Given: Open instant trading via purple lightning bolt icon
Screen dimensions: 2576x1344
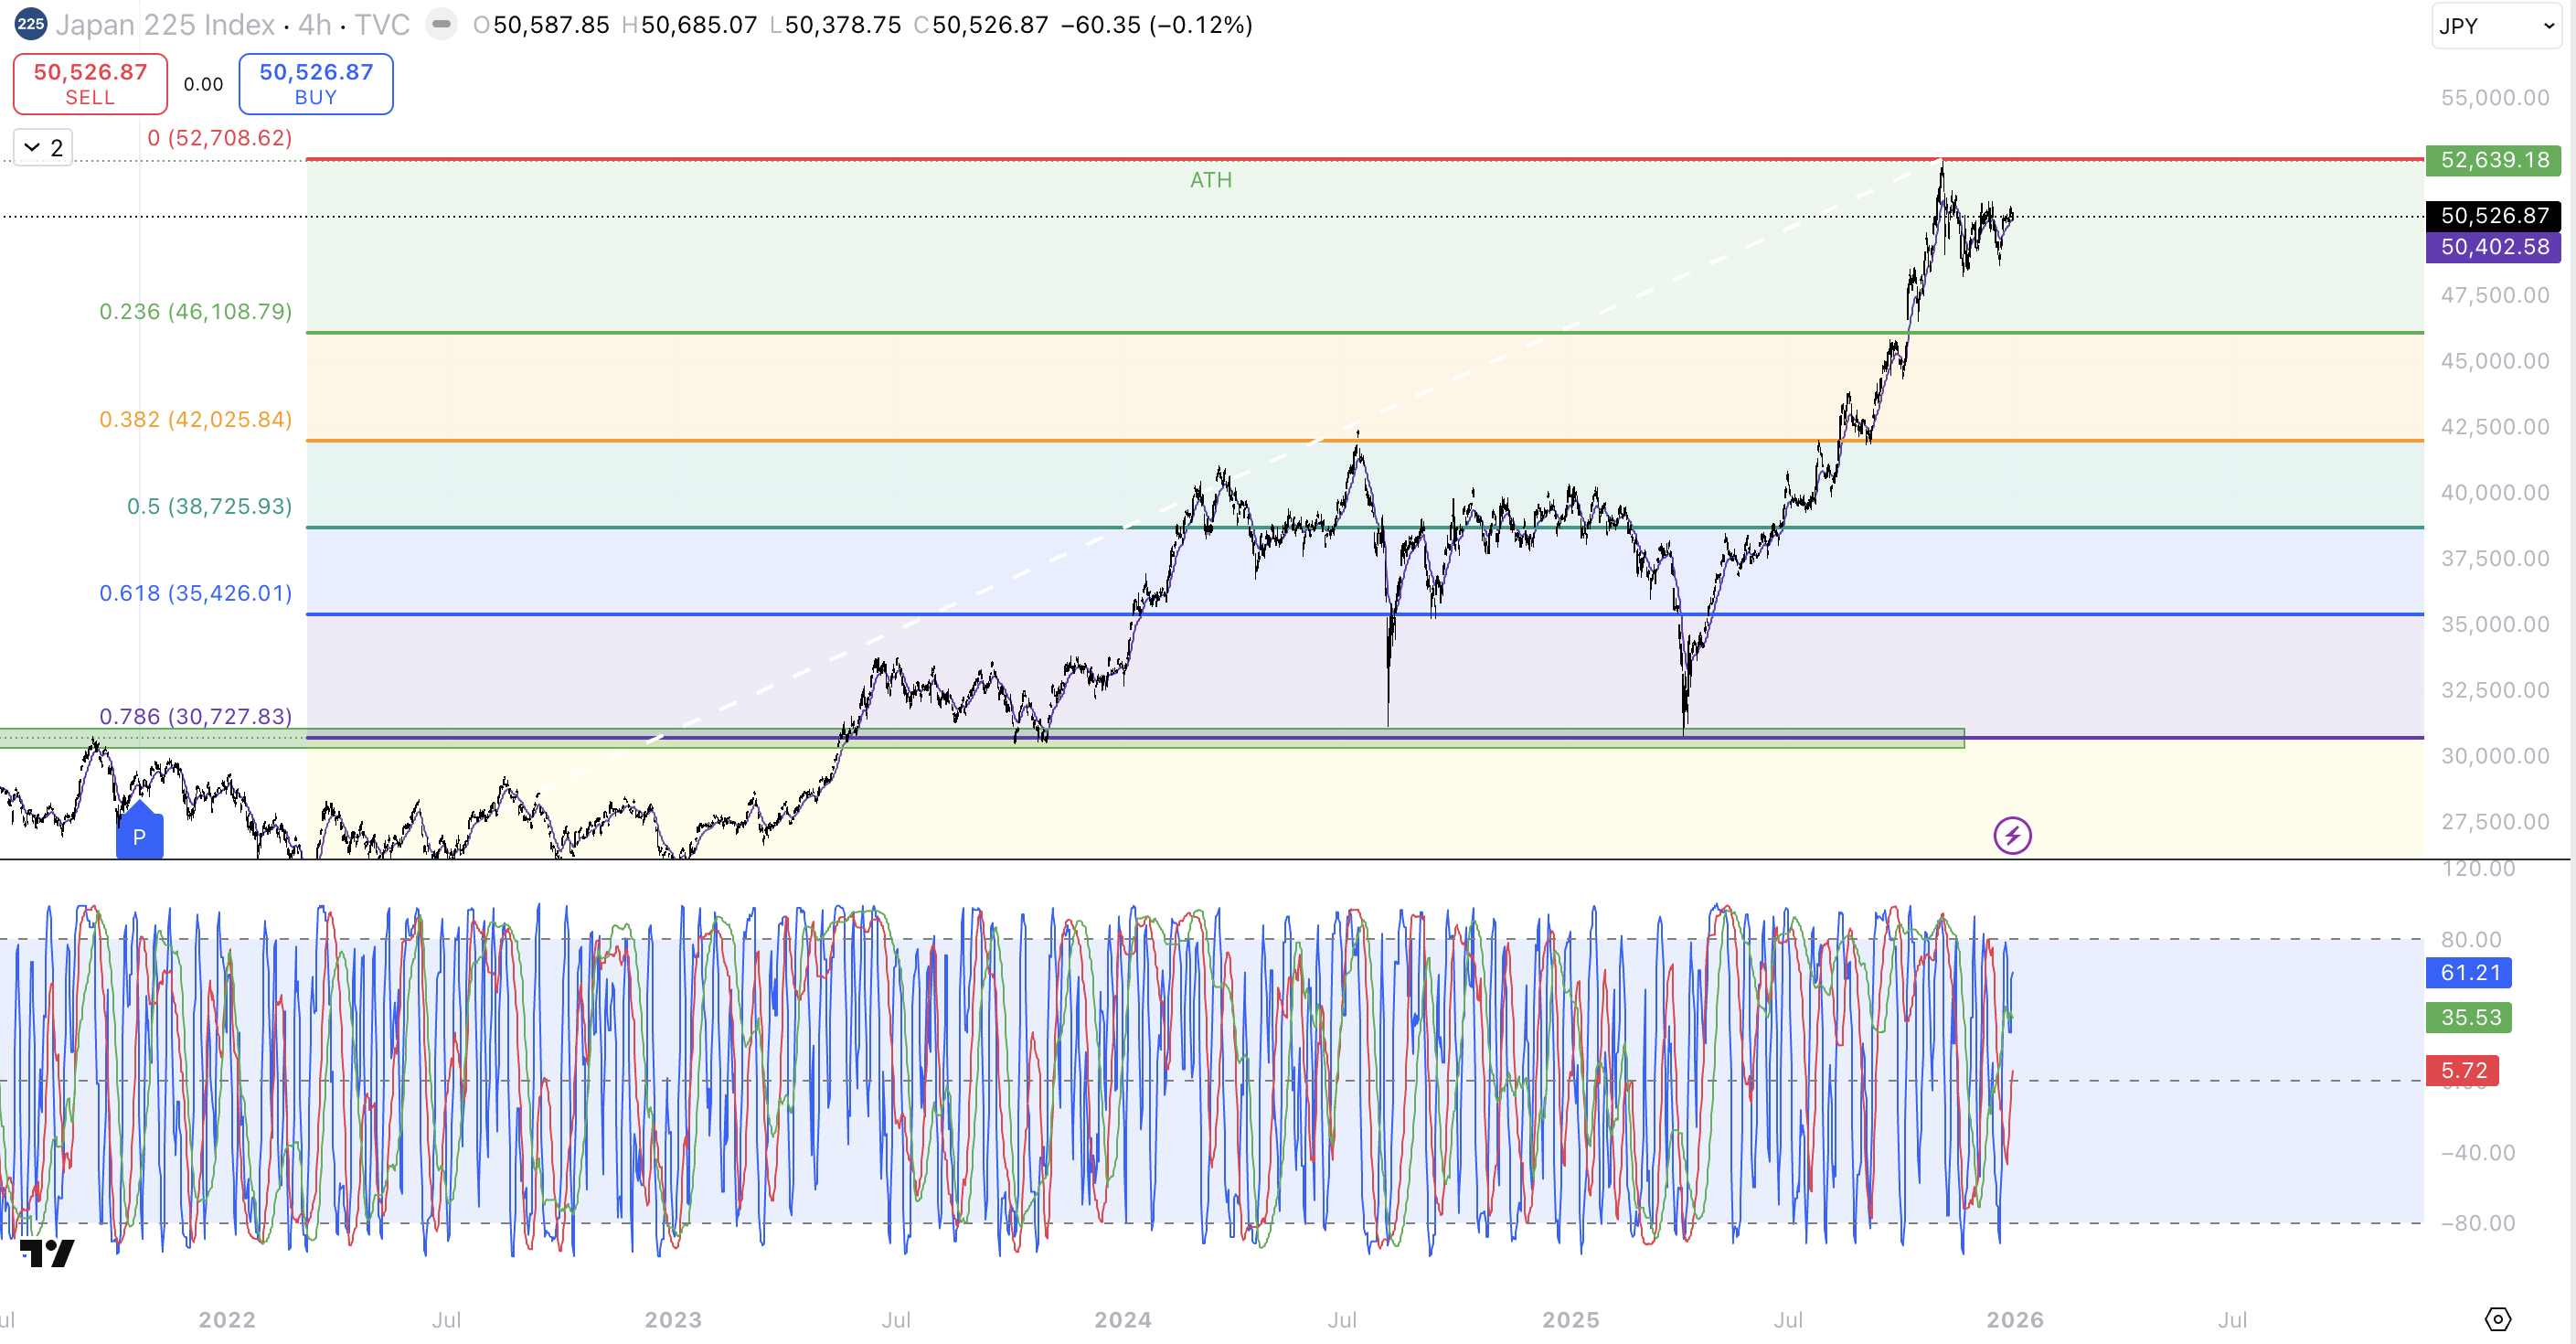Looking at the screenshot, I should [x=2014, y=835].
